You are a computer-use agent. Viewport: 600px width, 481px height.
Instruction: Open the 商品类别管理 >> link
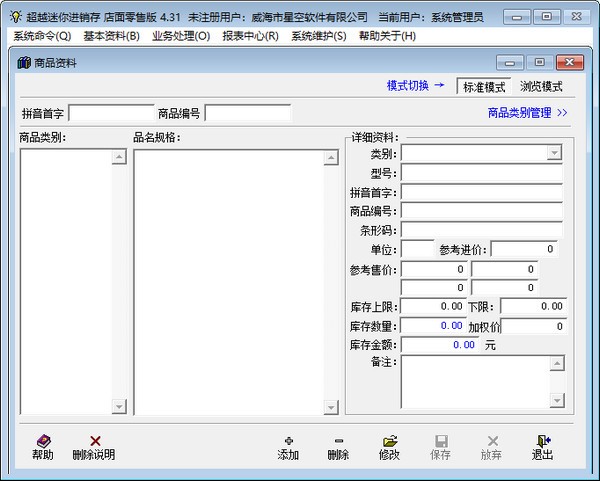pyautogui.click(x=527, y=113)
